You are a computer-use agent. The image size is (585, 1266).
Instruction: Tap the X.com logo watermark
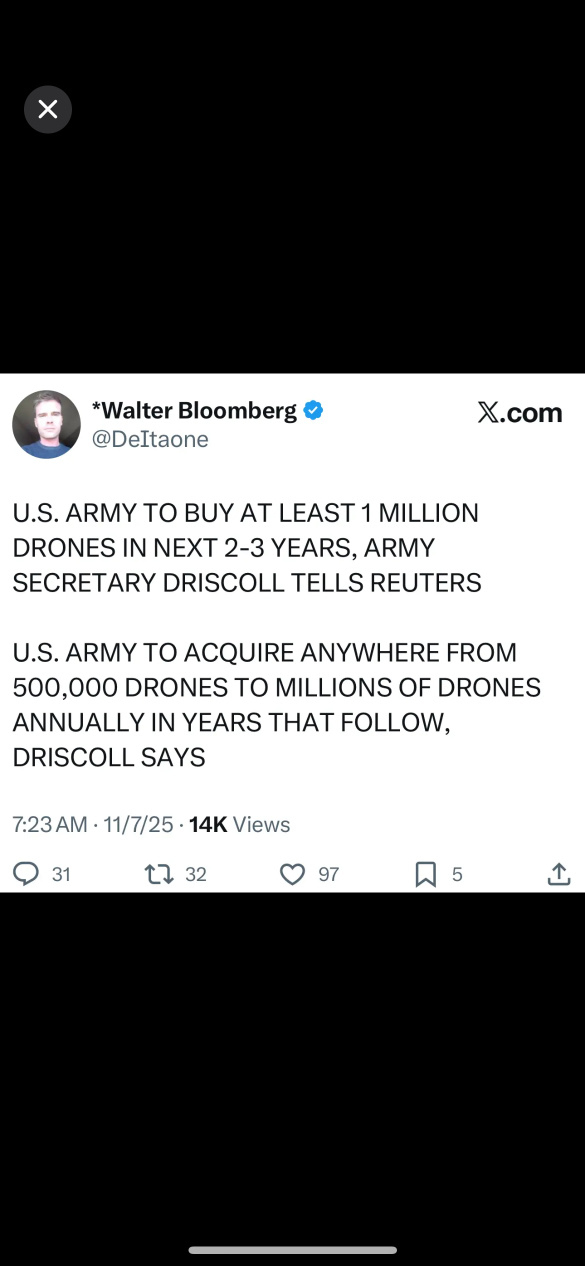click(520, 412)
